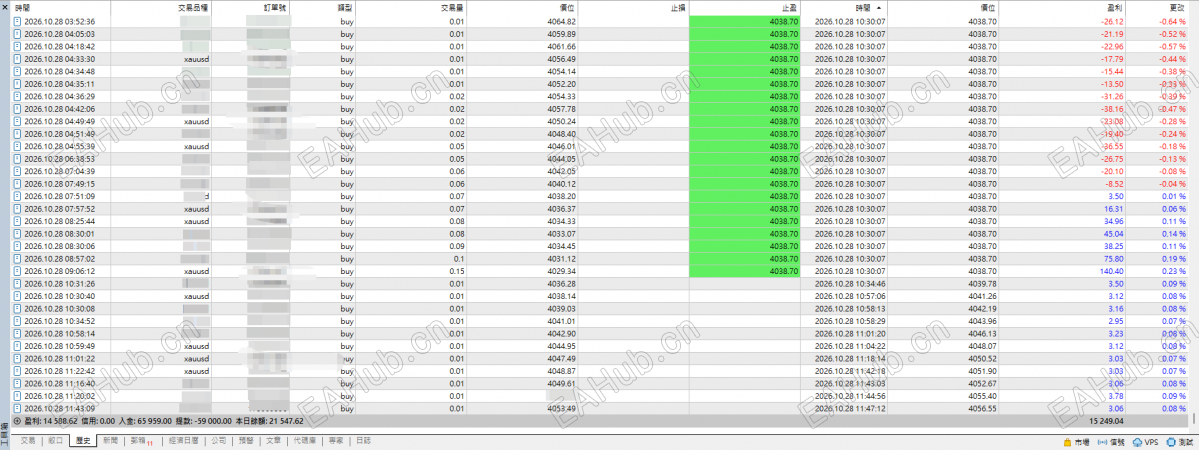Screen dimensions: 1199x450
Task: Open the 市場 shopping bag icon
Action: tap(1068, 442)
